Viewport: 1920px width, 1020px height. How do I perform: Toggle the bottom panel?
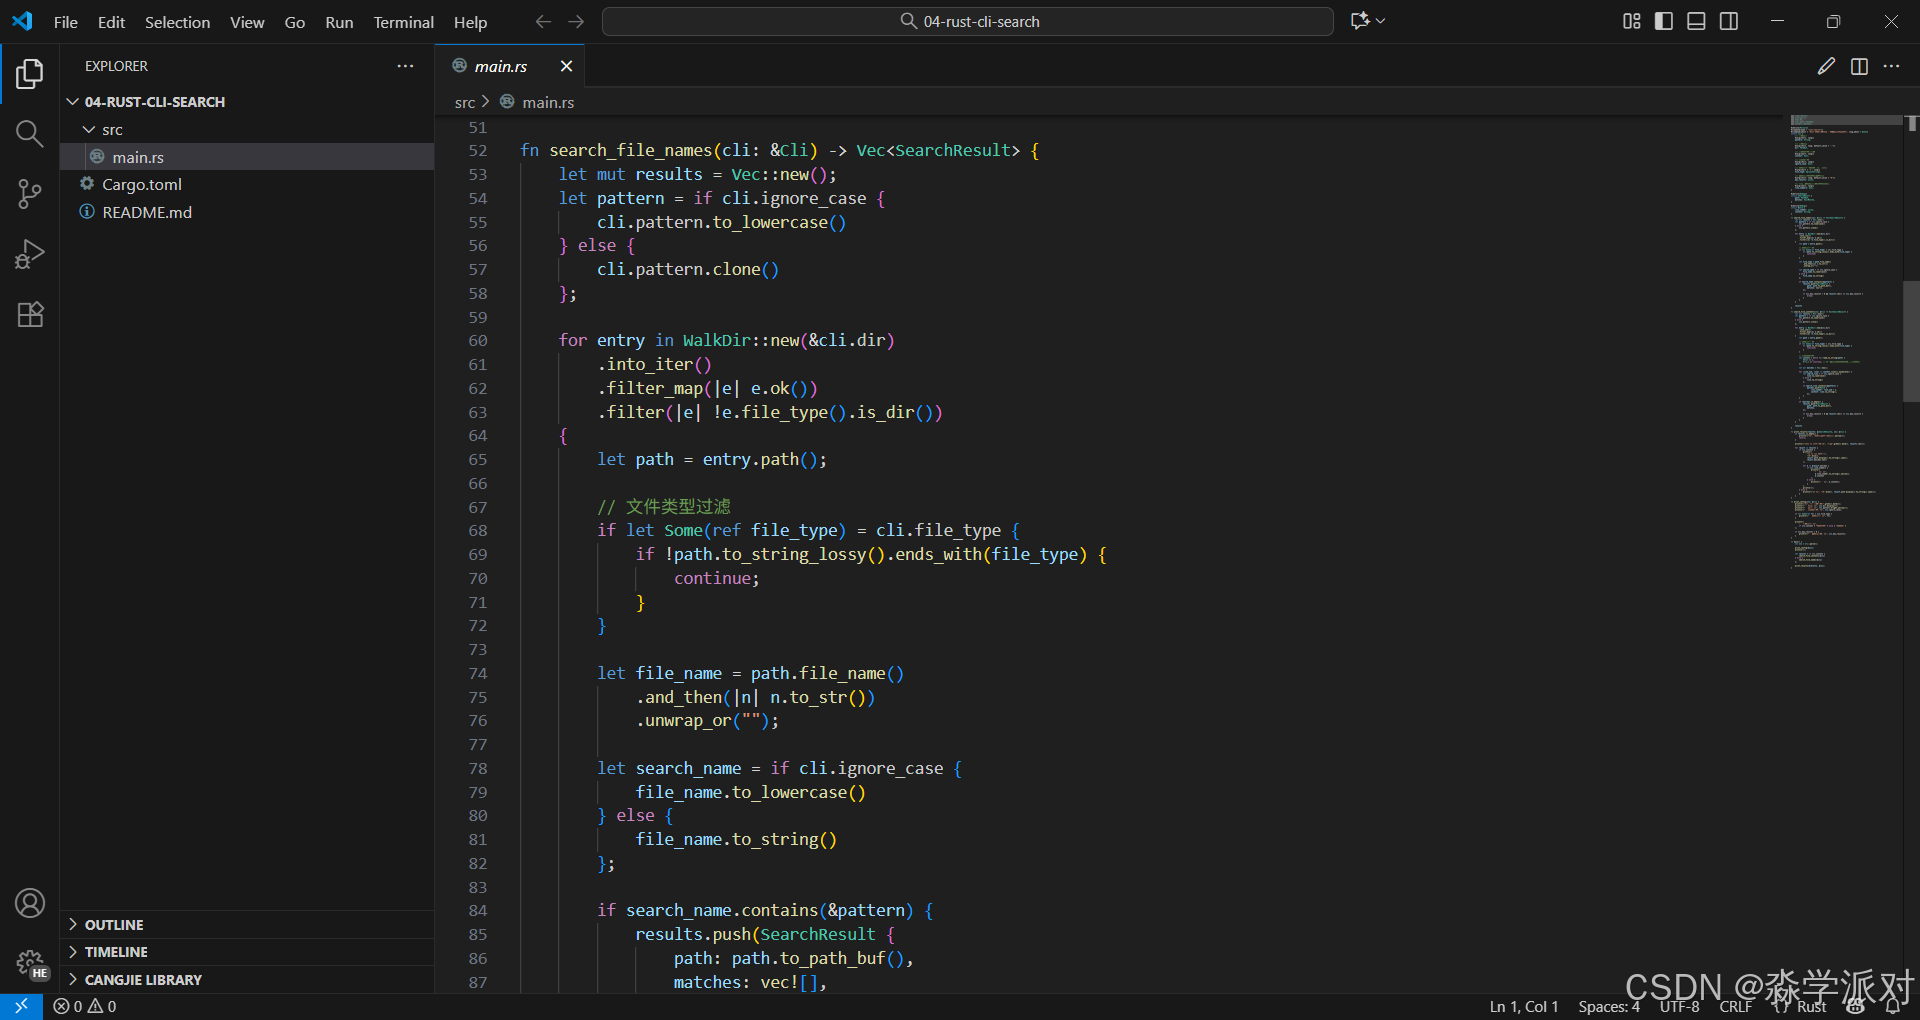tap(1696, 21)
